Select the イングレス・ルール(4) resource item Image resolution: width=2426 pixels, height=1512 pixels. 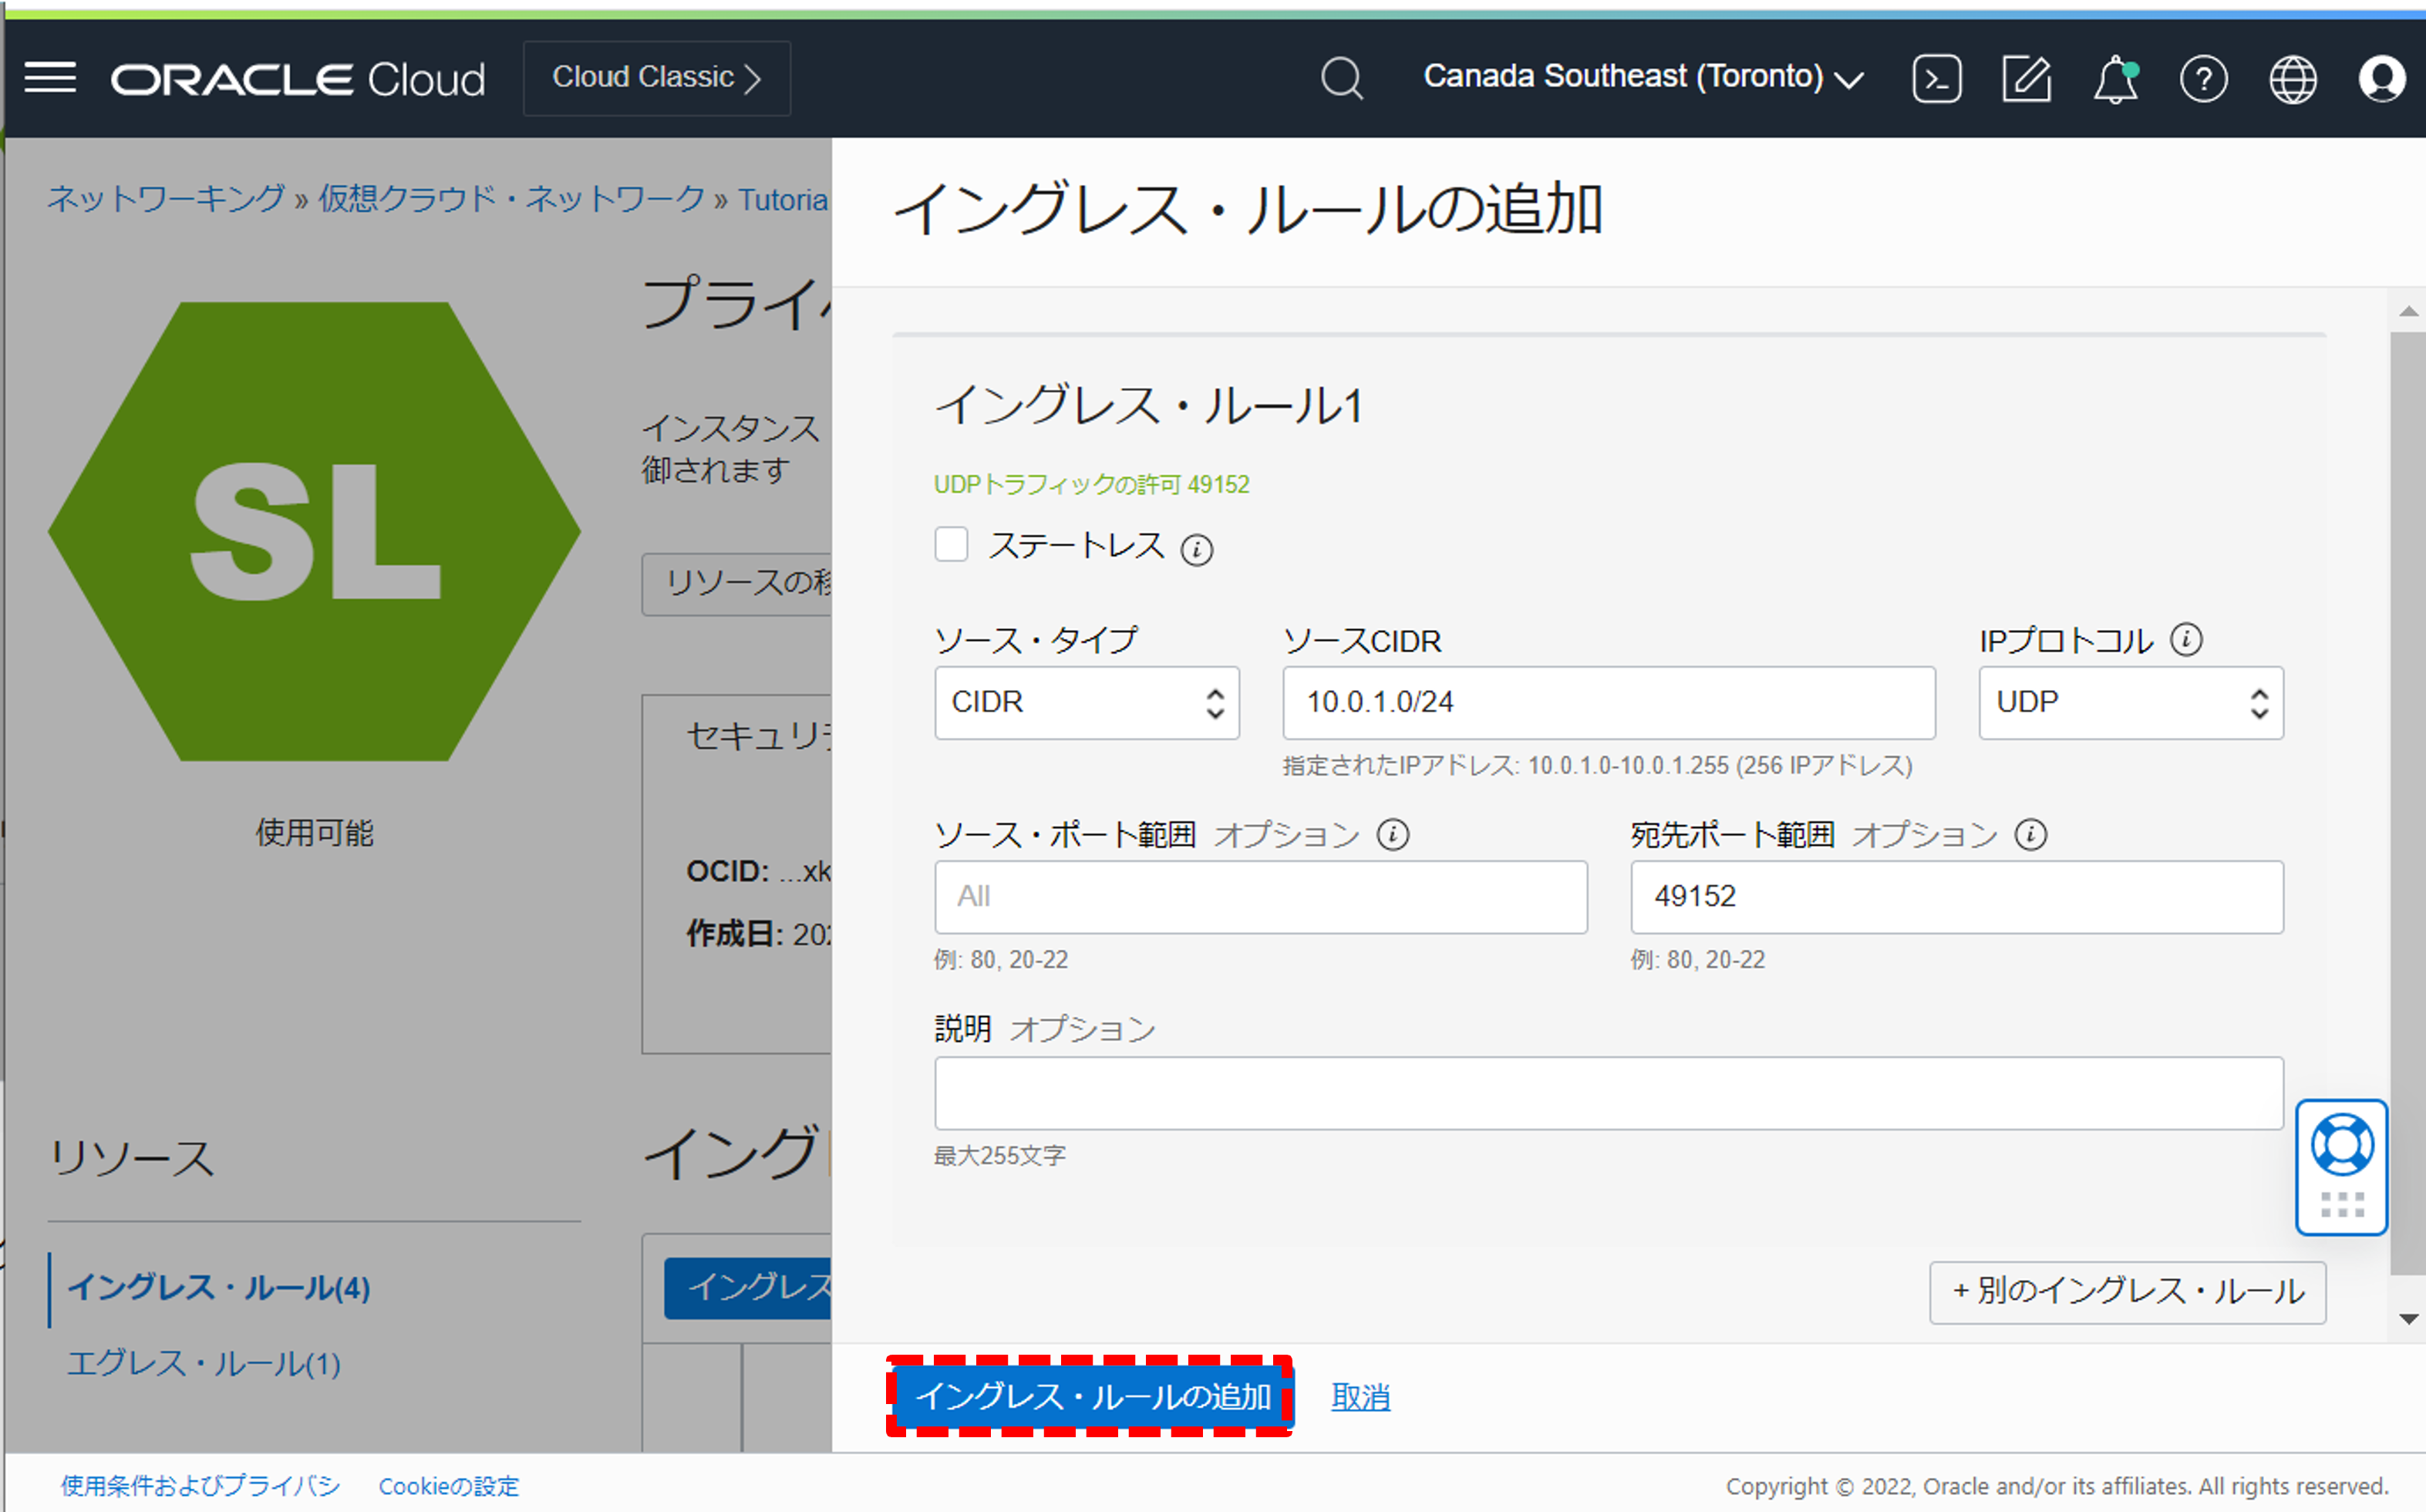point(220,1289)
